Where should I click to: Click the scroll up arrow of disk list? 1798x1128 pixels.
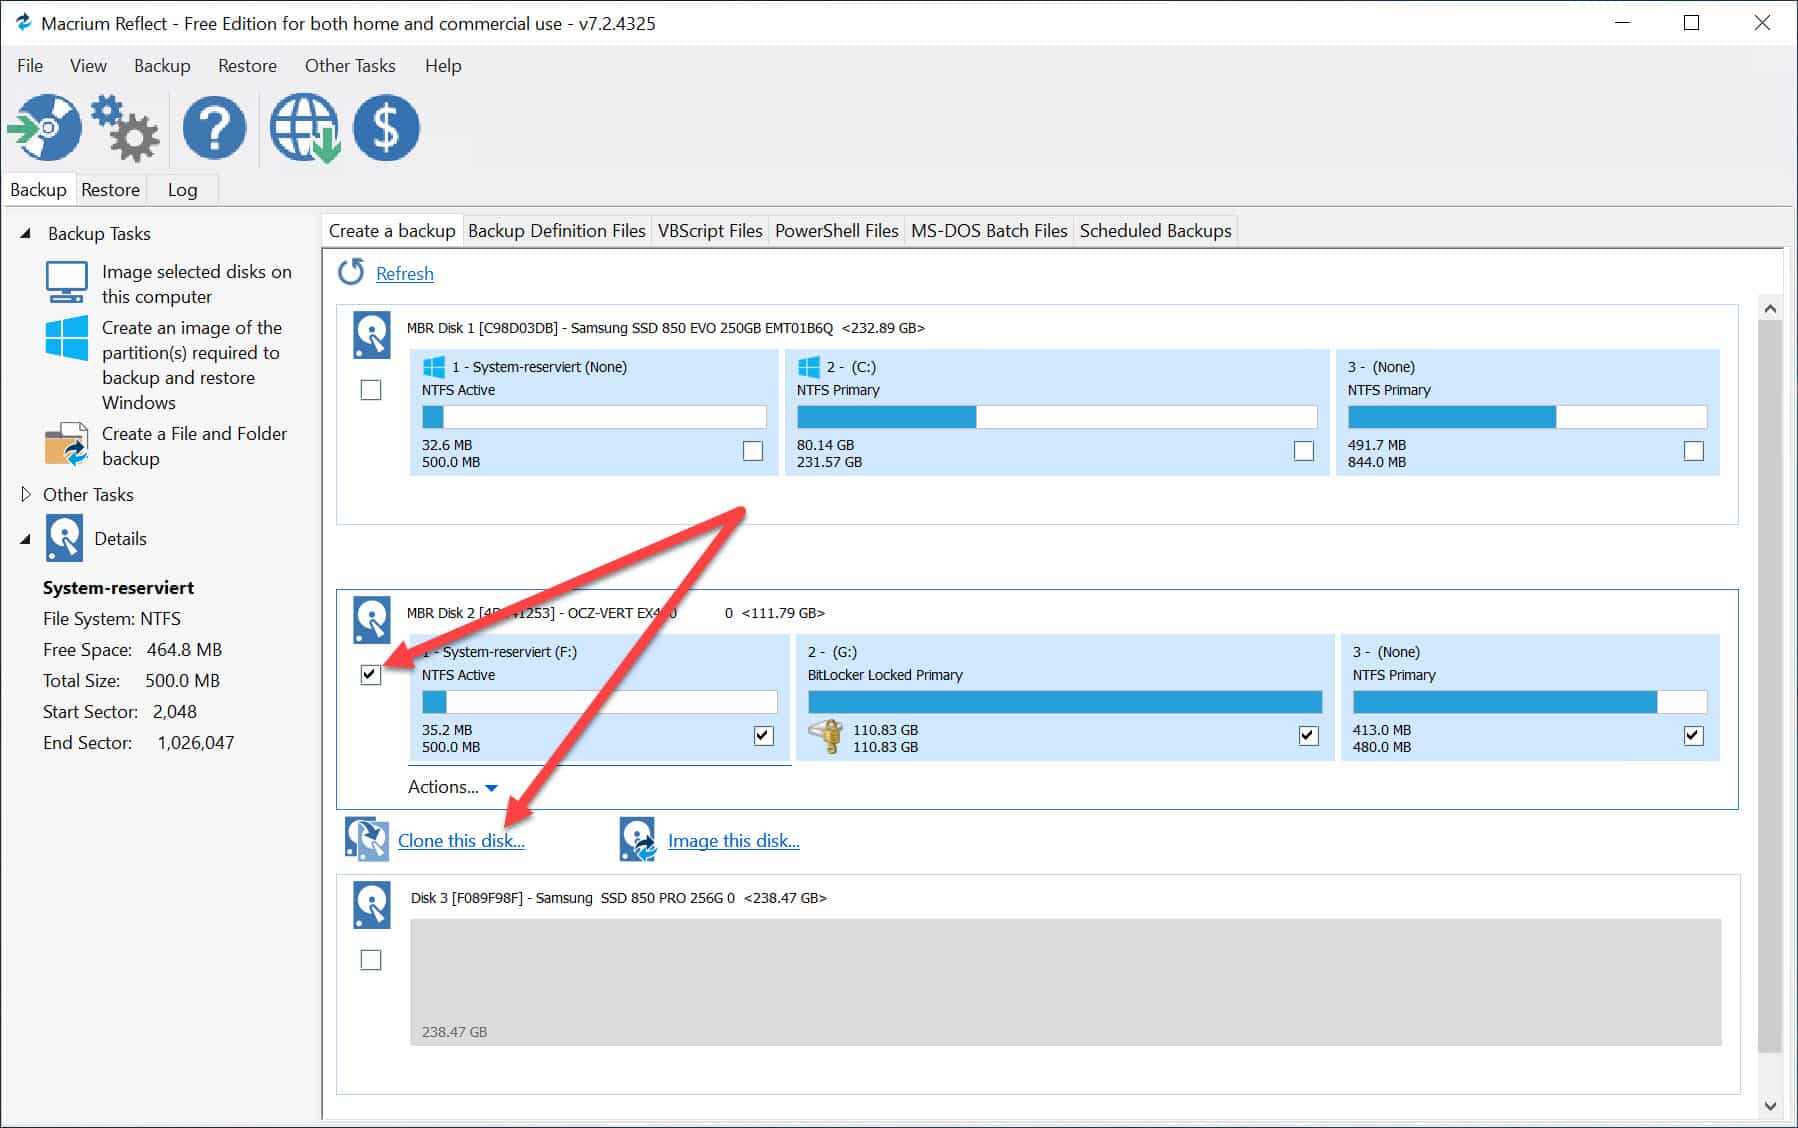click(1770, 309)
